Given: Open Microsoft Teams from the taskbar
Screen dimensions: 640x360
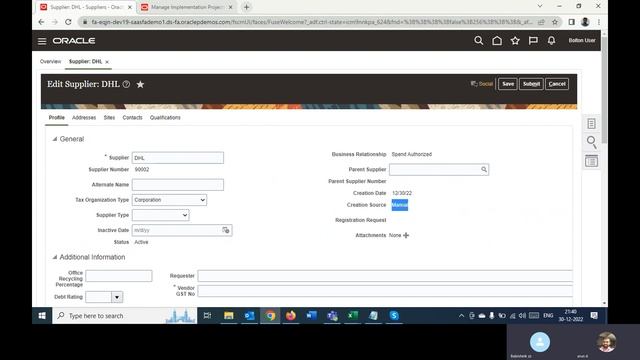Looking at the screenshot, I should pyautogui.click(x=332, y=316).
